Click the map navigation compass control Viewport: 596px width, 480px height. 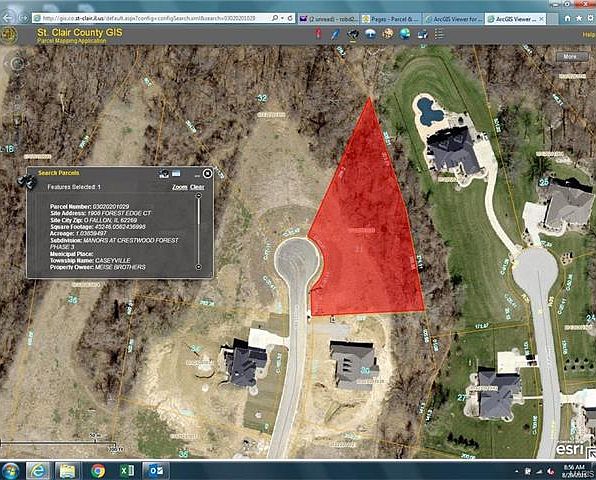click(x=17, y=63)
